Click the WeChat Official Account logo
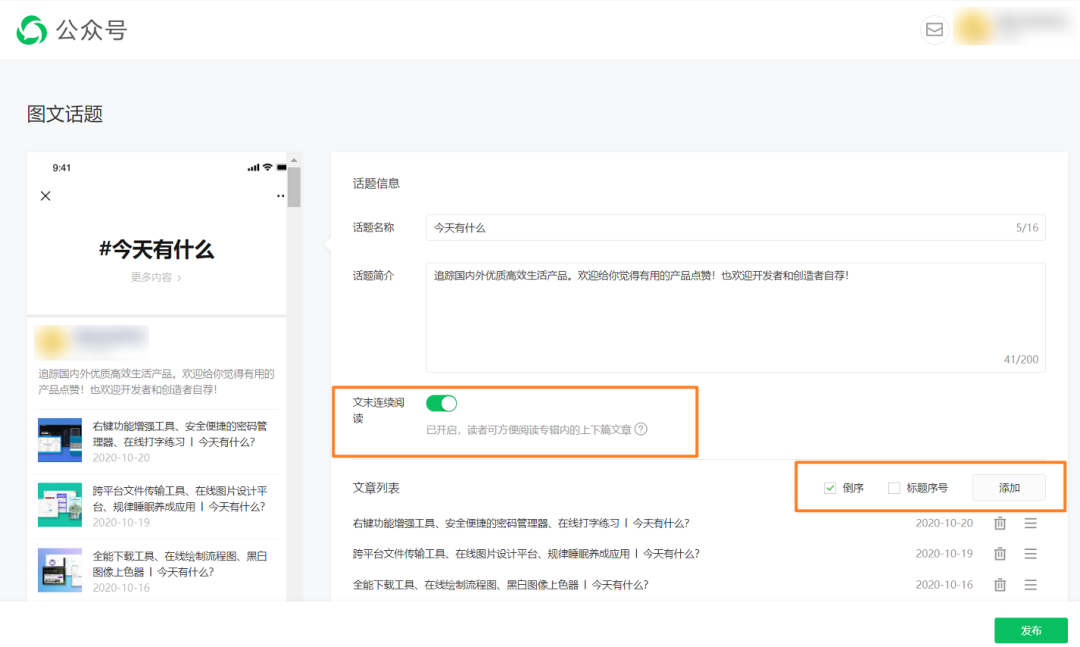The width and height of the screenshot is (1080, 647). pos(32,30)
